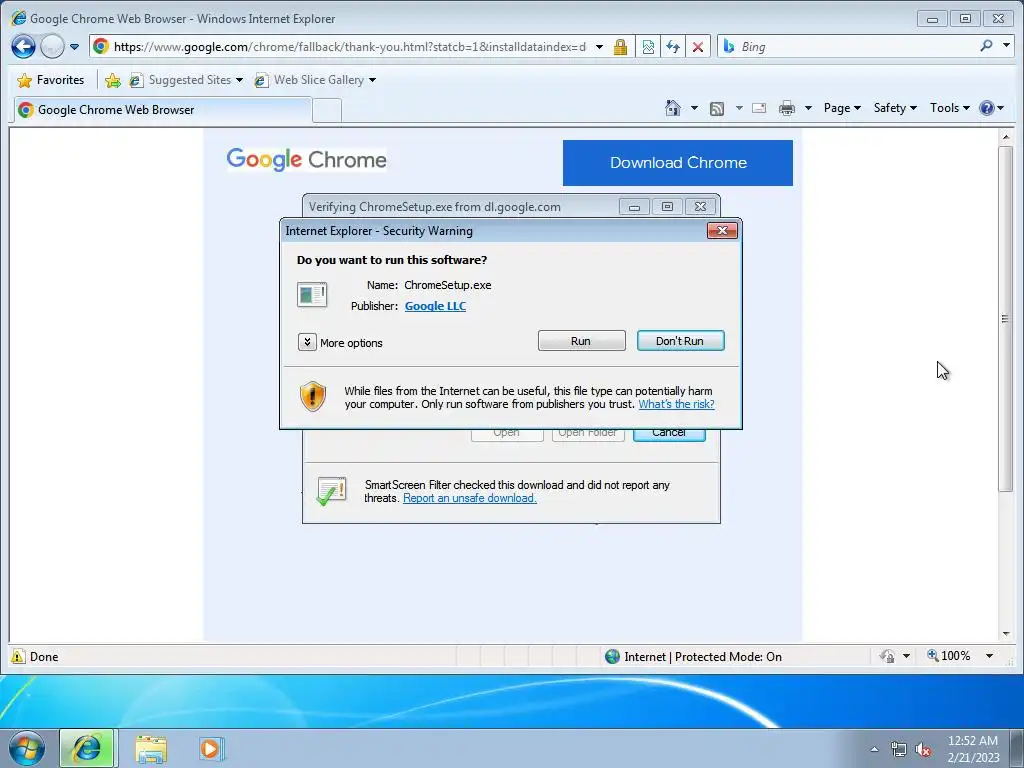Open Report an unsafe download link
Viewport: 1024px width, 768px height.
pos(470,498)
